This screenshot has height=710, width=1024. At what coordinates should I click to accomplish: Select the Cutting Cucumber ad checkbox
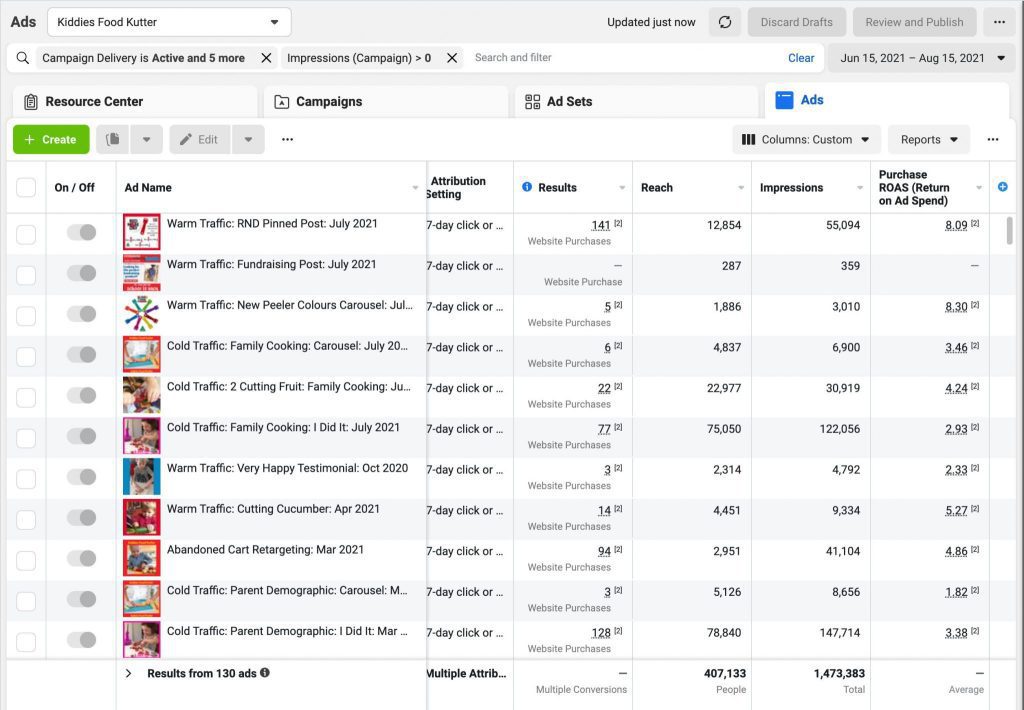click(x=26, y=519)
